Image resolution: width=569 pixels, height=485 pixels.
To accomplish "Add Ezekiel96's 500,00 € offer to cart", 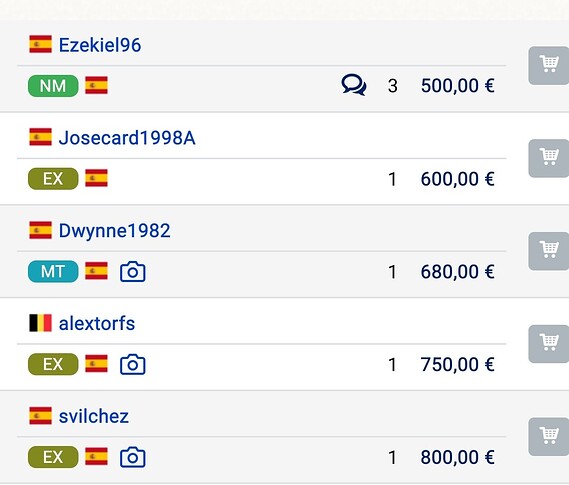I will tap(549, 66).
